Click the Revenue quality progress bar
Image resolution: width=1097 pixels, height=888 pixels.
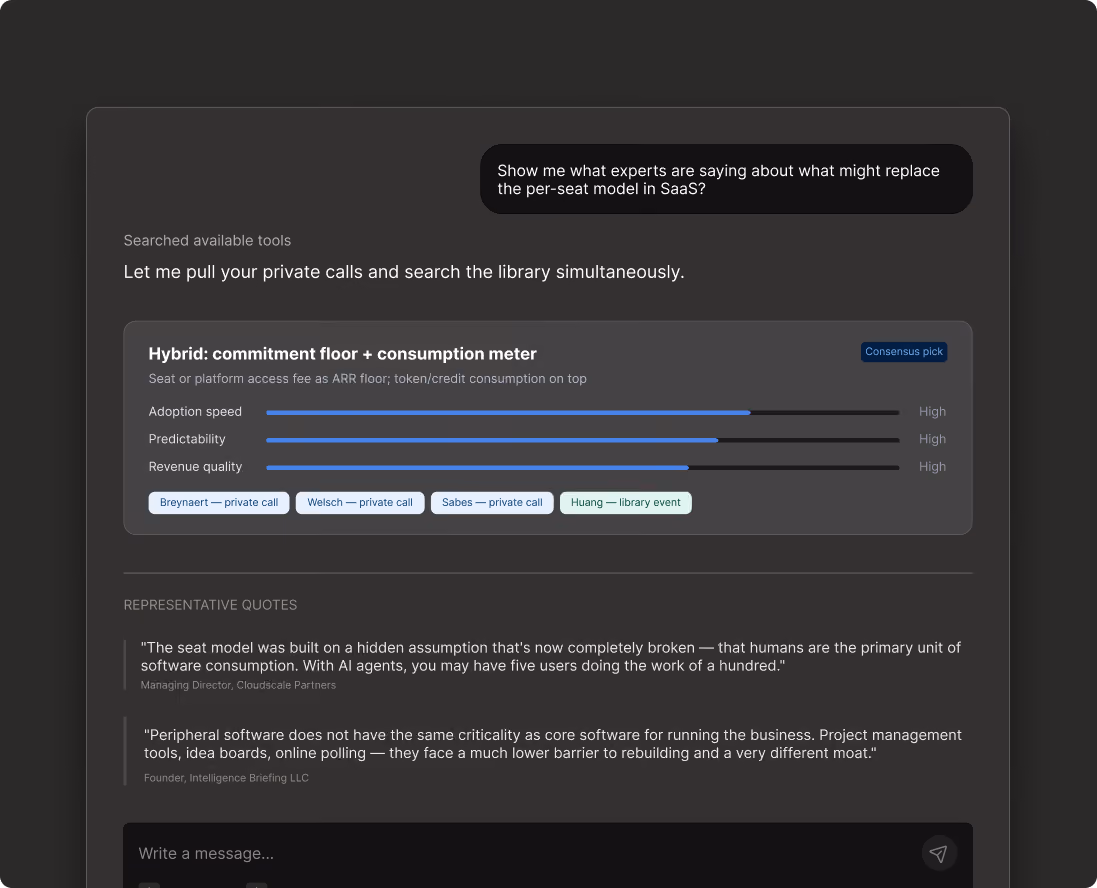point(583,467)
